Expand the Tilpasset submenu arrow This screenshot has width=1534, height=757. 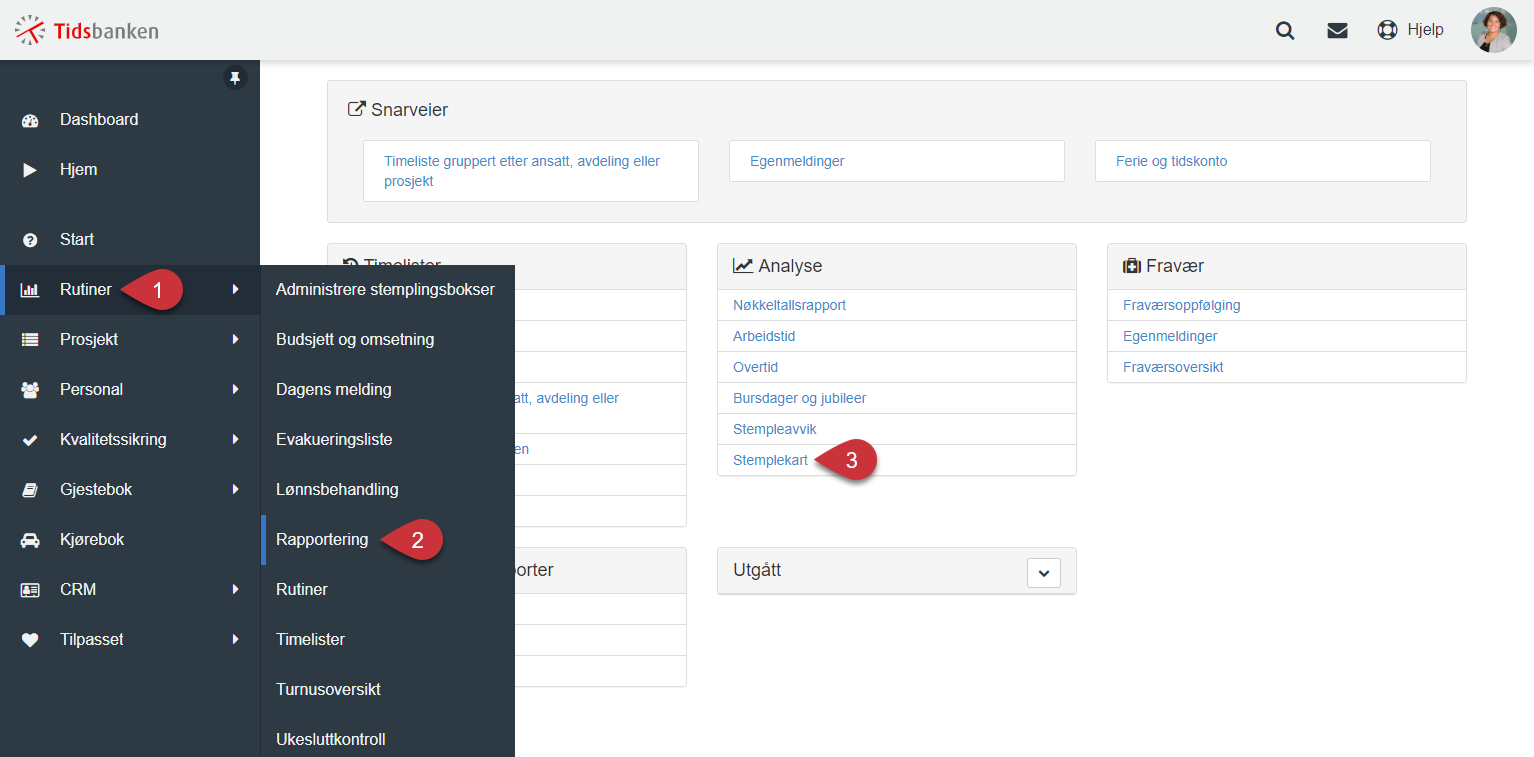236,640
